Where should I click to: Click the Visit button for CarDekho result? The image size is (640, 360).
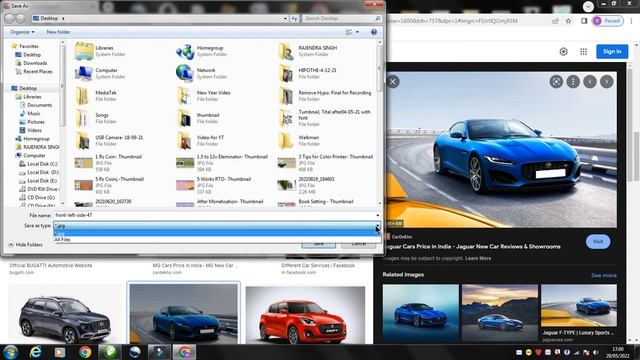(x=598, y=242)
